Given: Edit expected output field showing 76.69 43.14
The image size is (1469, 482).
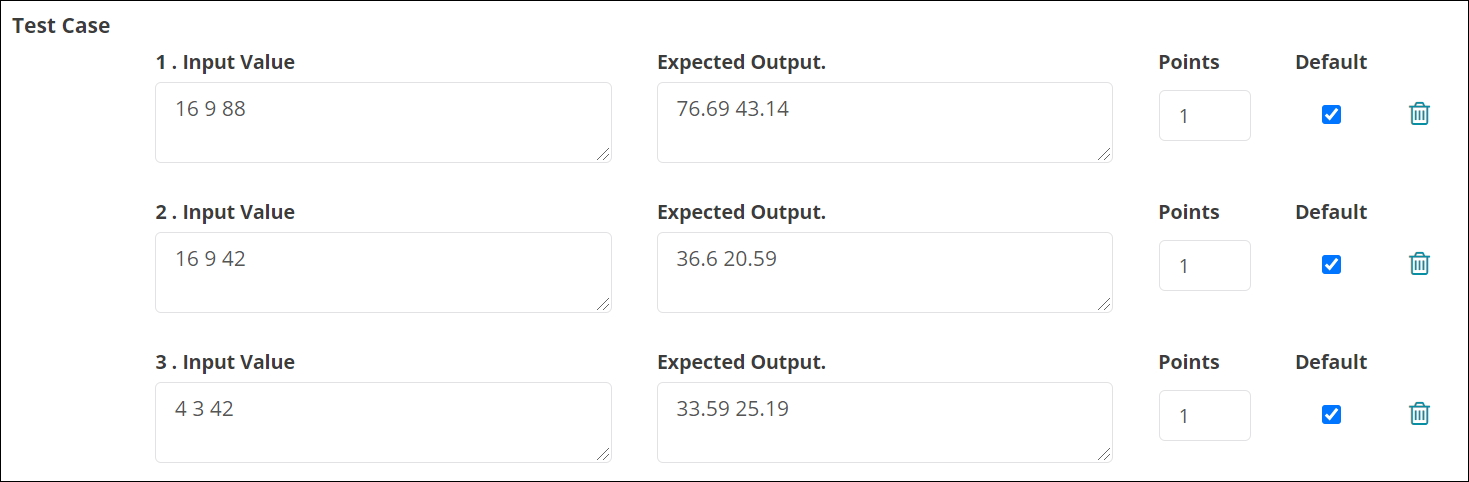Looking at the screenshot, I should (x=885, y=122).
